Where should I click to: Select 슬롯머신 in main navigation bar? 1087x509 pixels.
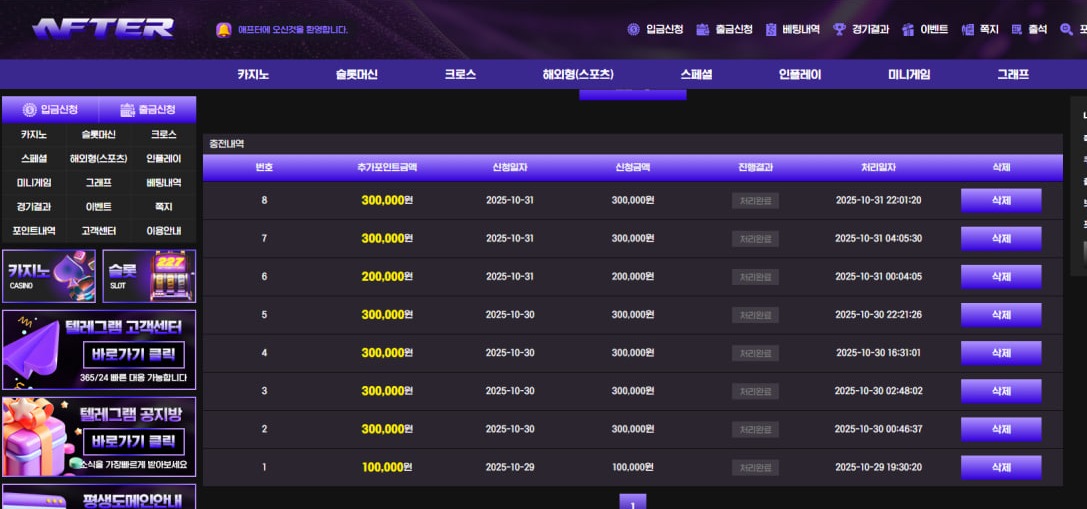pos(356,75)
